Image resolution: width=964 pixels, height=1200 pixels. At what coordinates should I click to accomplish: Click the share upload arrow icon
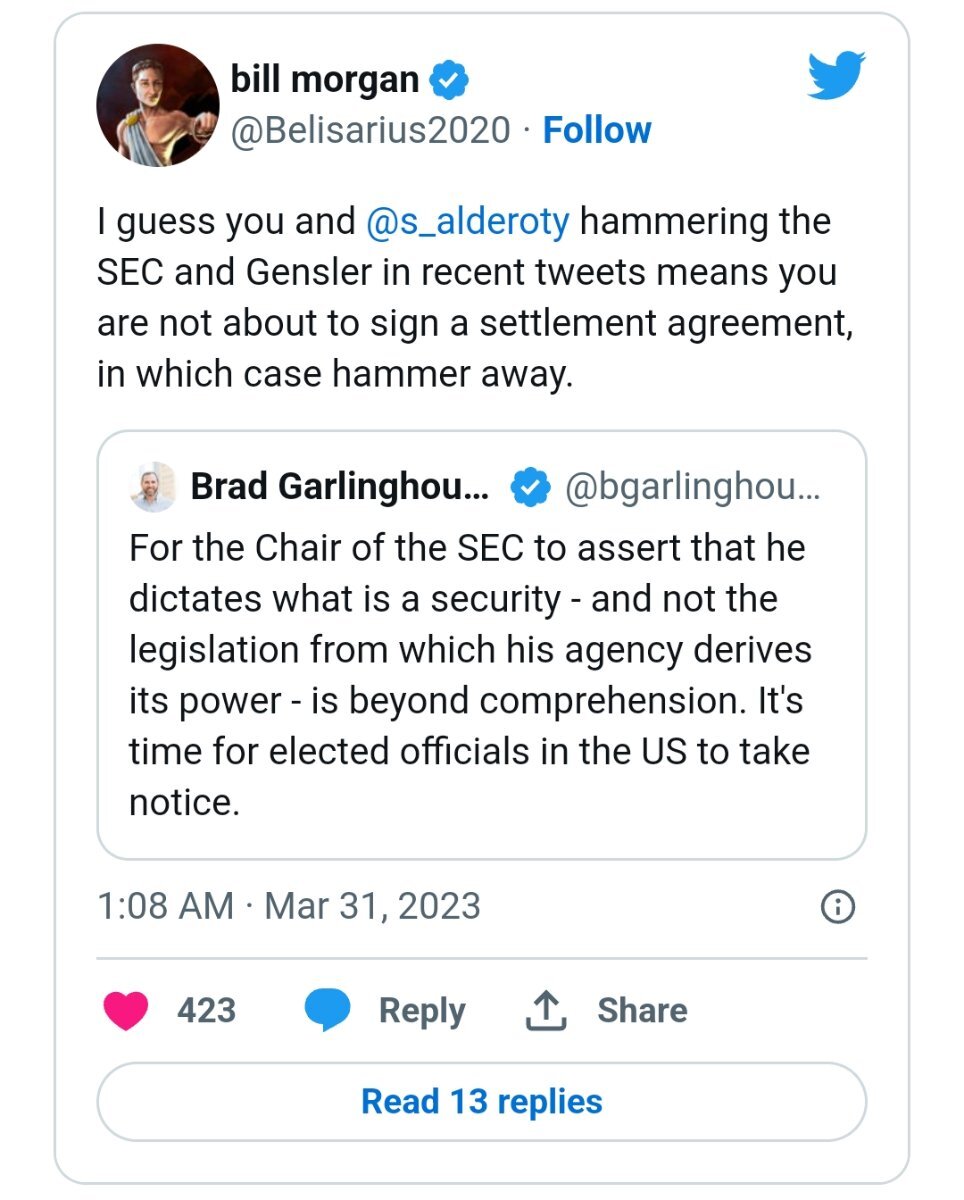point(546,1010)
